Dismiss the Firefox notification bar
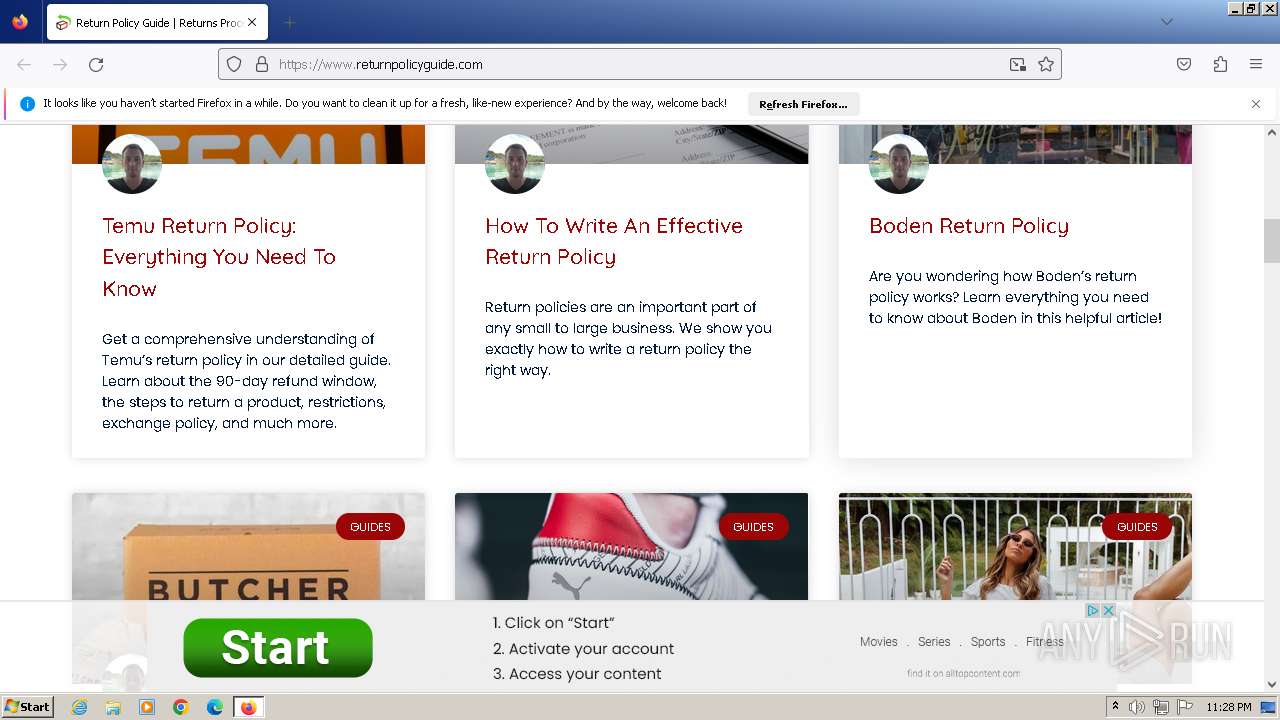The height and width of the screenshot is (720, 1280). [x=1256, y=104]
